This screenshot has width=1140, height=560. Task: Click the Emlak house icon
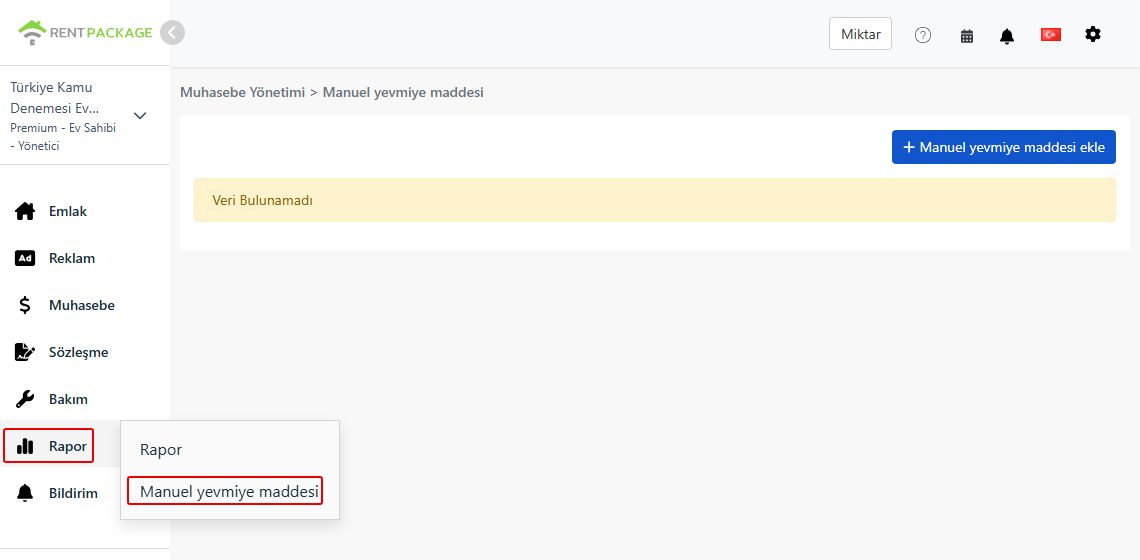tap(25, 212)
